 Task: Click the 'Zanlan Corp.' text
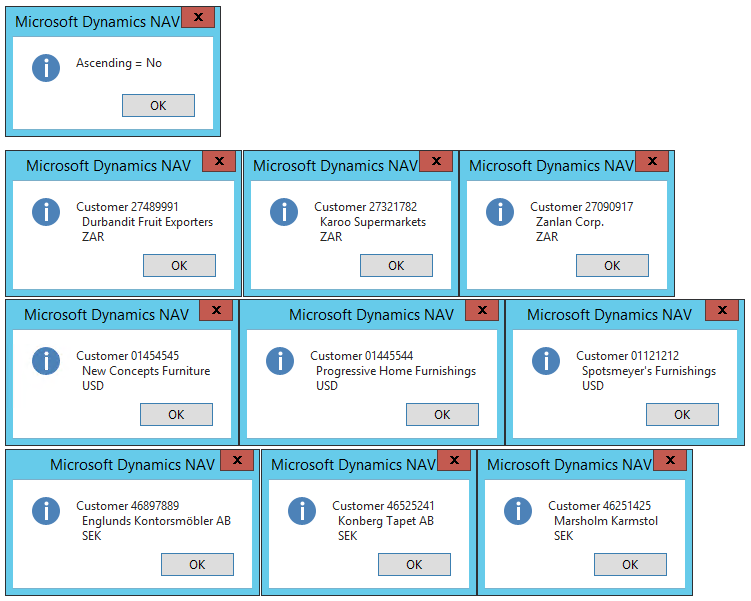[x=570, y=222]
